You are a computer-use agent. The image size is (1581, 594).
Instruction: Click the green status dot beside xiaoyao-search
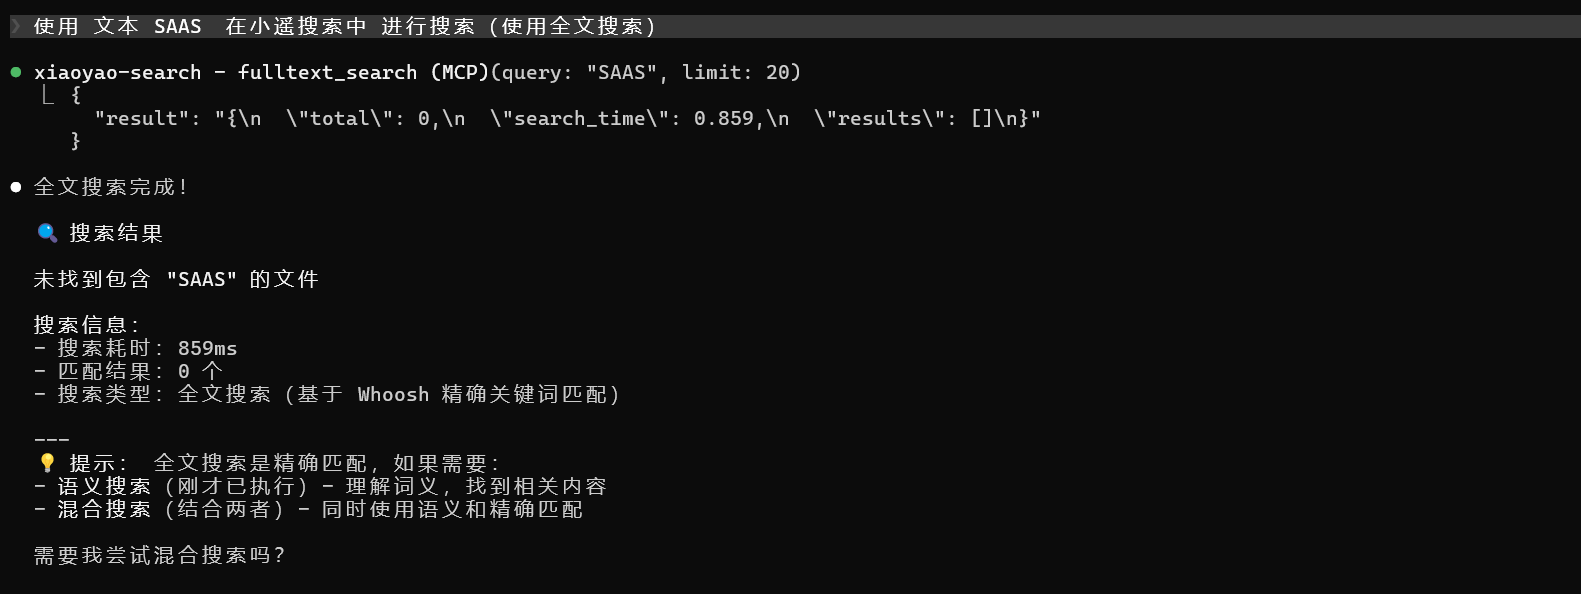16,72
